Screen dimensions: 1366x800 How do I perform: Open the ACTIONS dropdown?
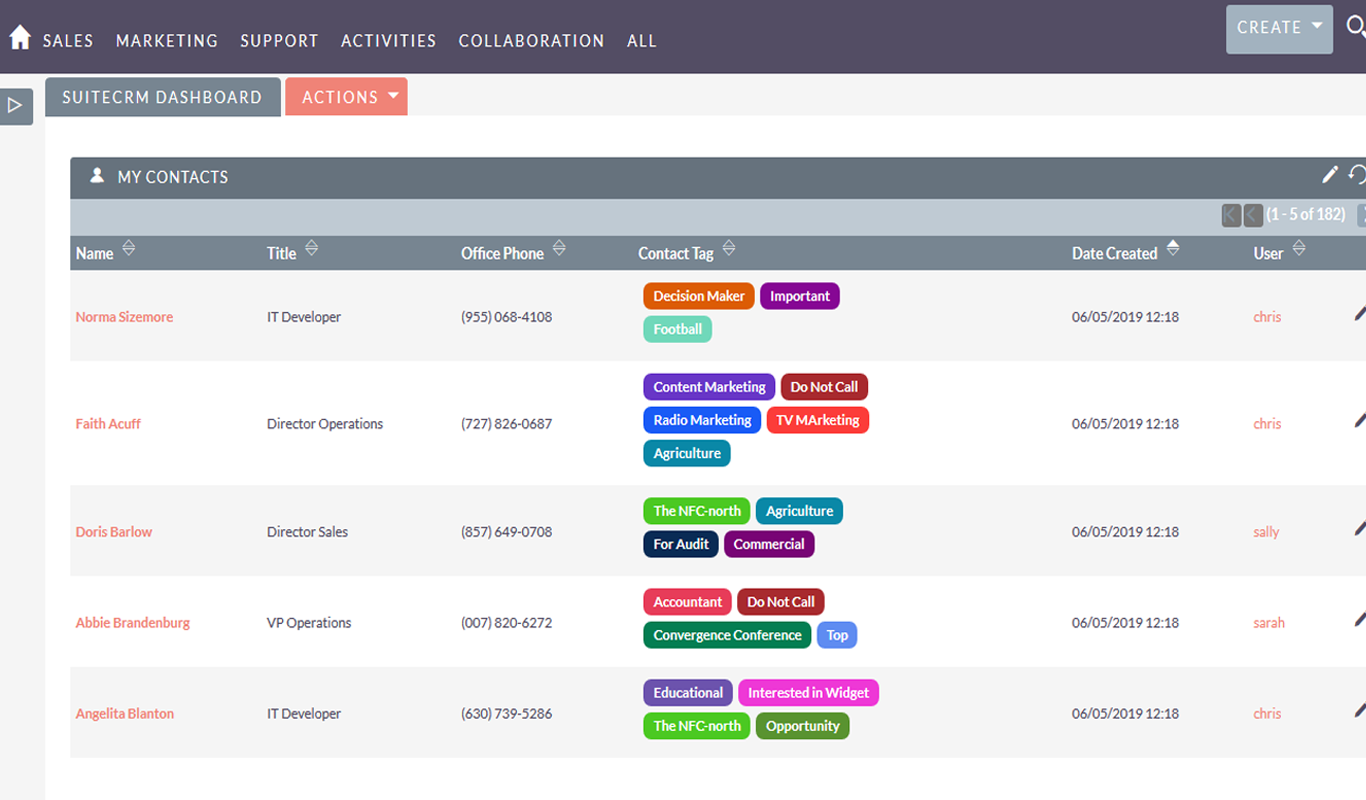(x=346, y=96)
